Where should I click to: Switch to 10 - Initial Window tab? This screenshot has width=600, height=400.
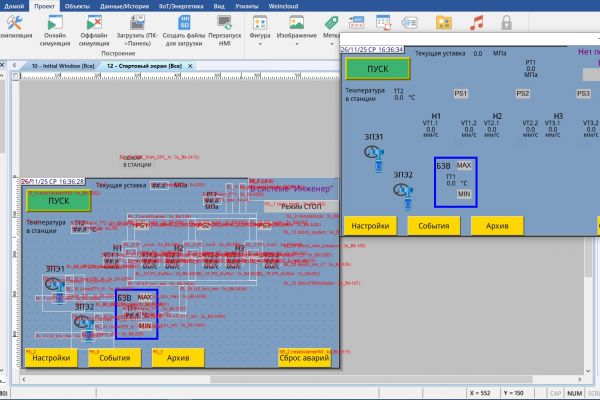point(63,66)
